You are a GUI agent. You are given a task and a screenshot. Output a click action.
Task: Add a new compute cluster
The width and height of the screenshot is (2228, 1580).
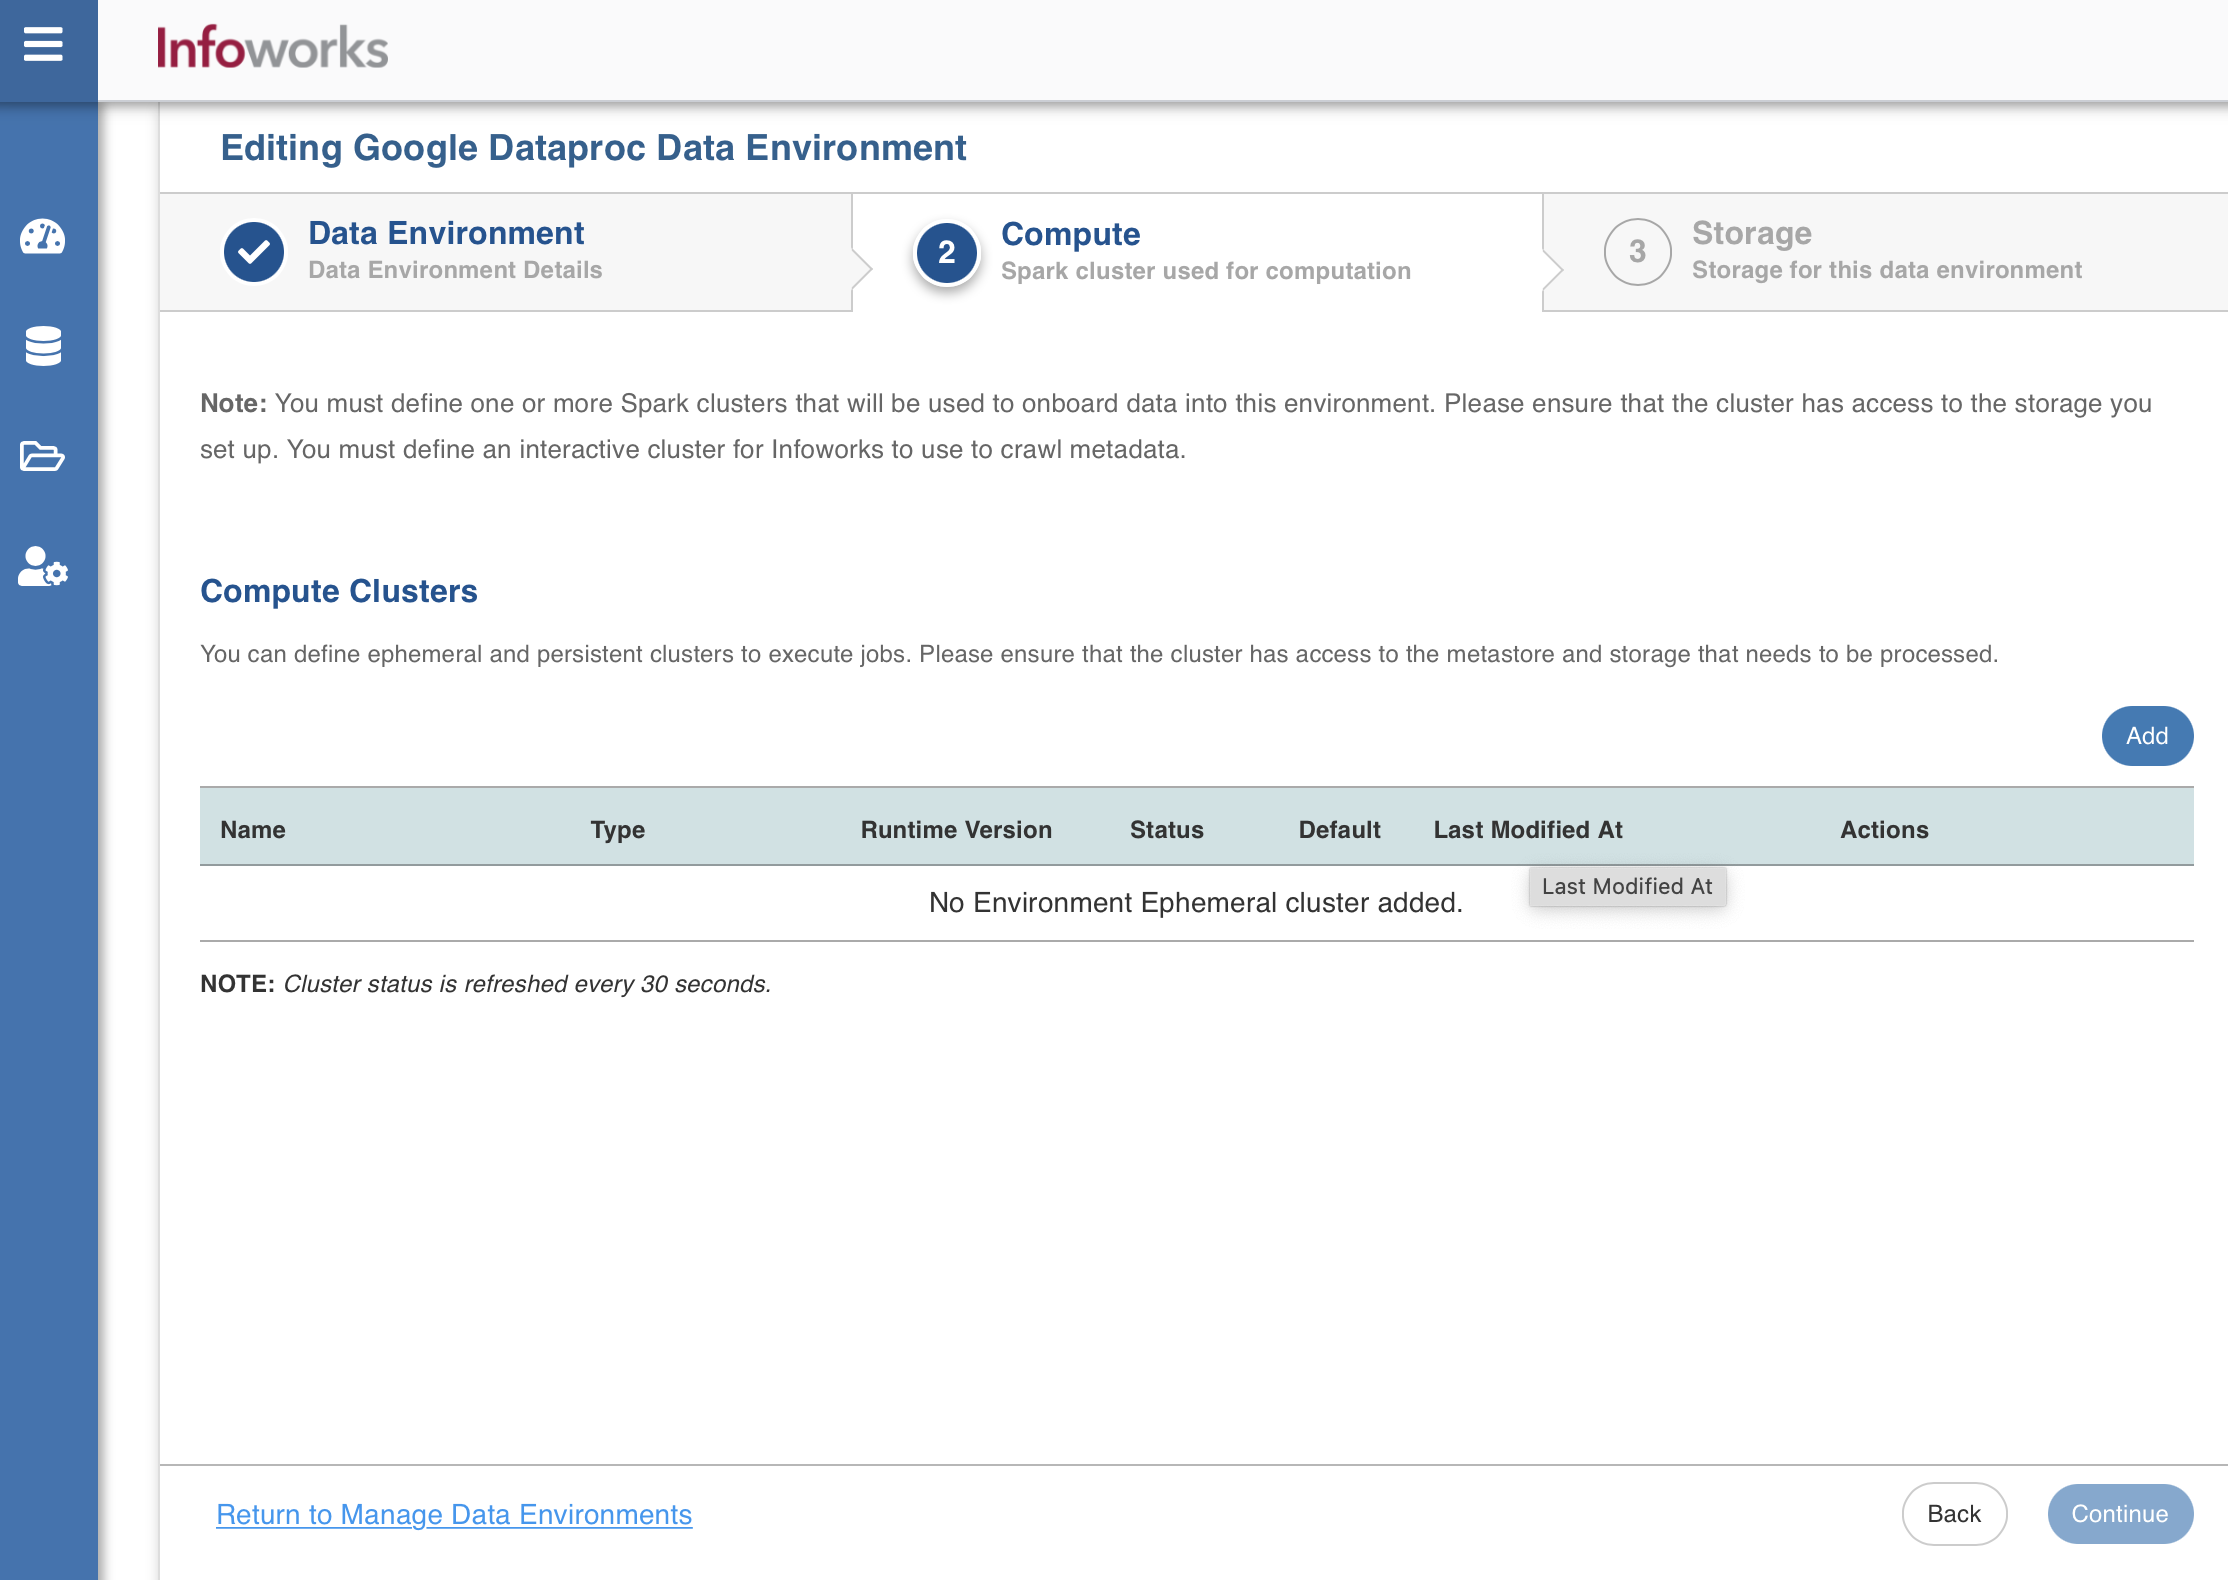click(2147, 736)
